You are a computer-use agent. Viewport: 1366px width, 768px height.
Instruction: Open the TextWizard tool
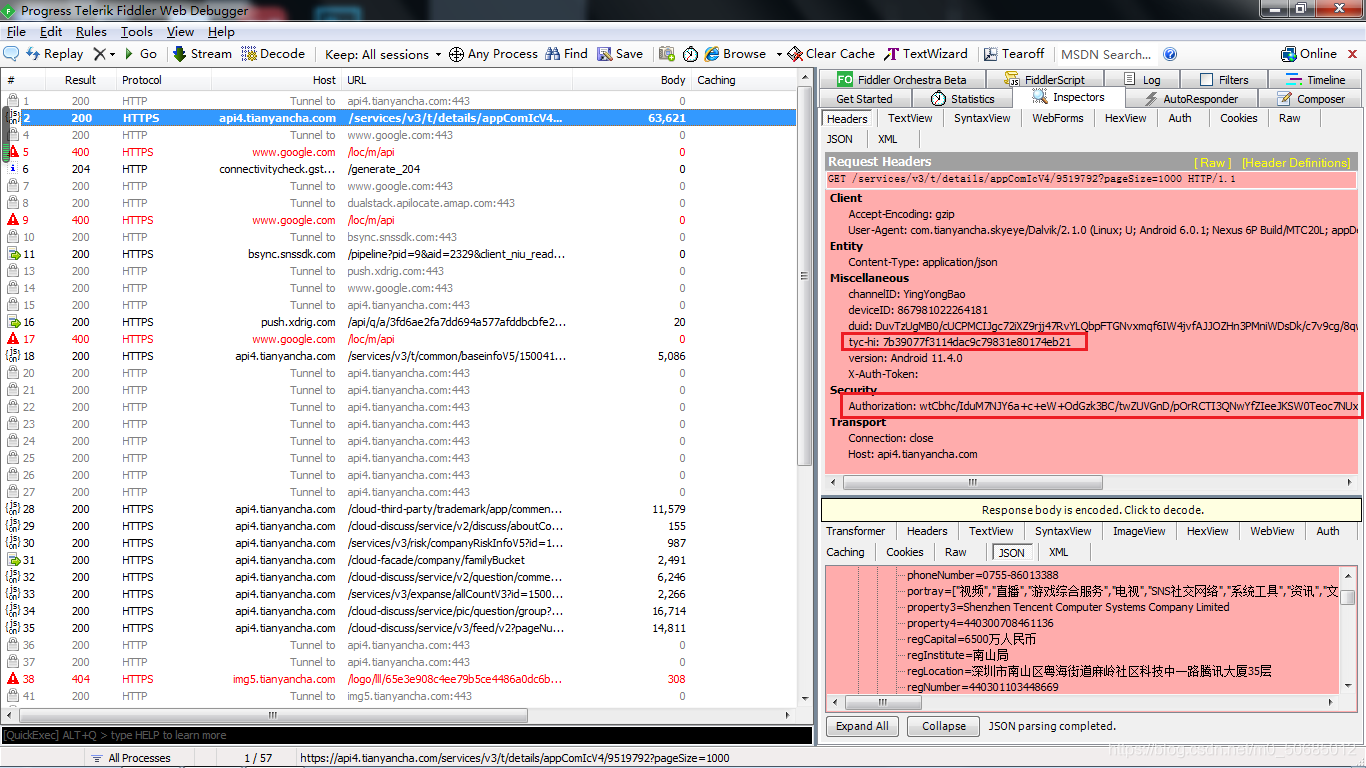926,54
